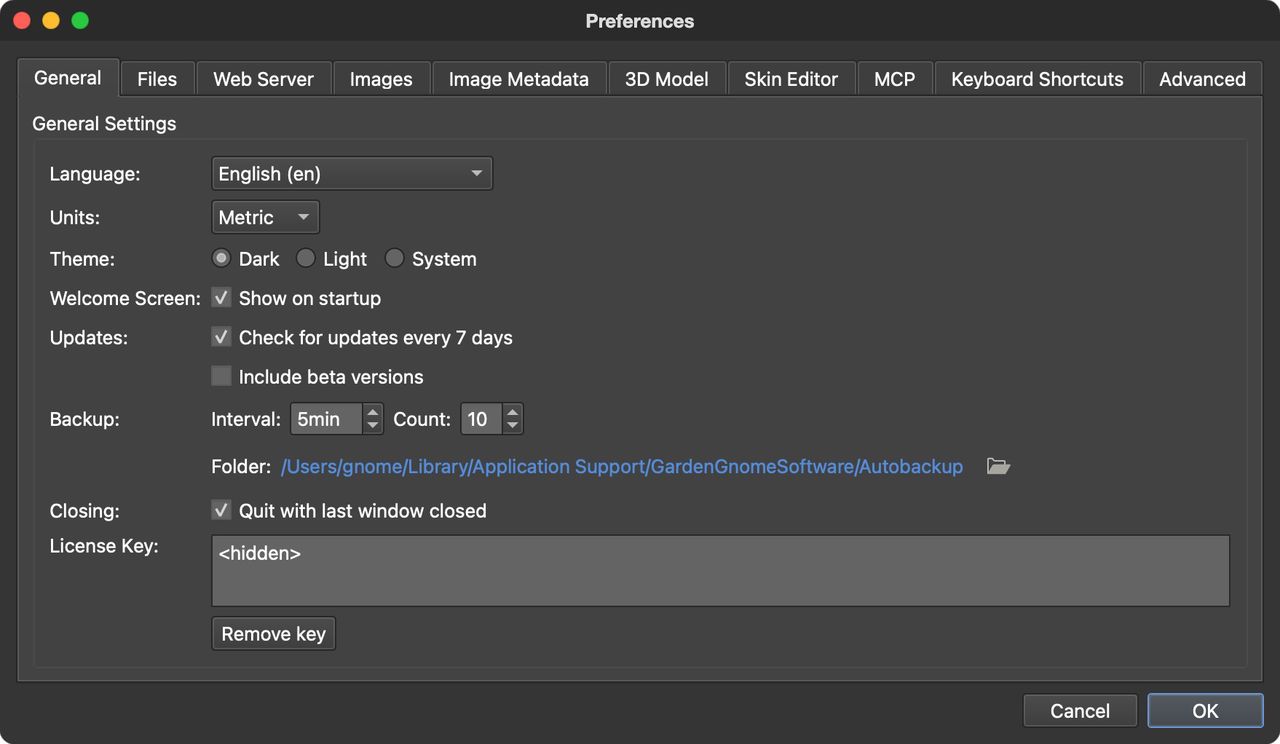Open the Image Metadata tab
This screenshot has width=1280, height=744.
(519, 79)
